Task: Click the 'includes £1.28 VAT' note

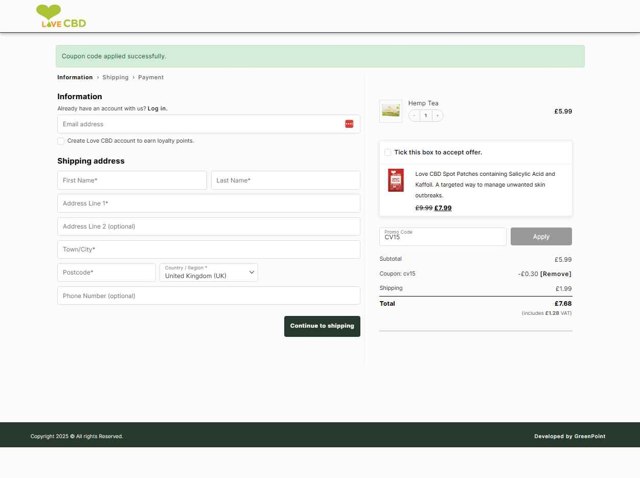Action: point(547,313)
